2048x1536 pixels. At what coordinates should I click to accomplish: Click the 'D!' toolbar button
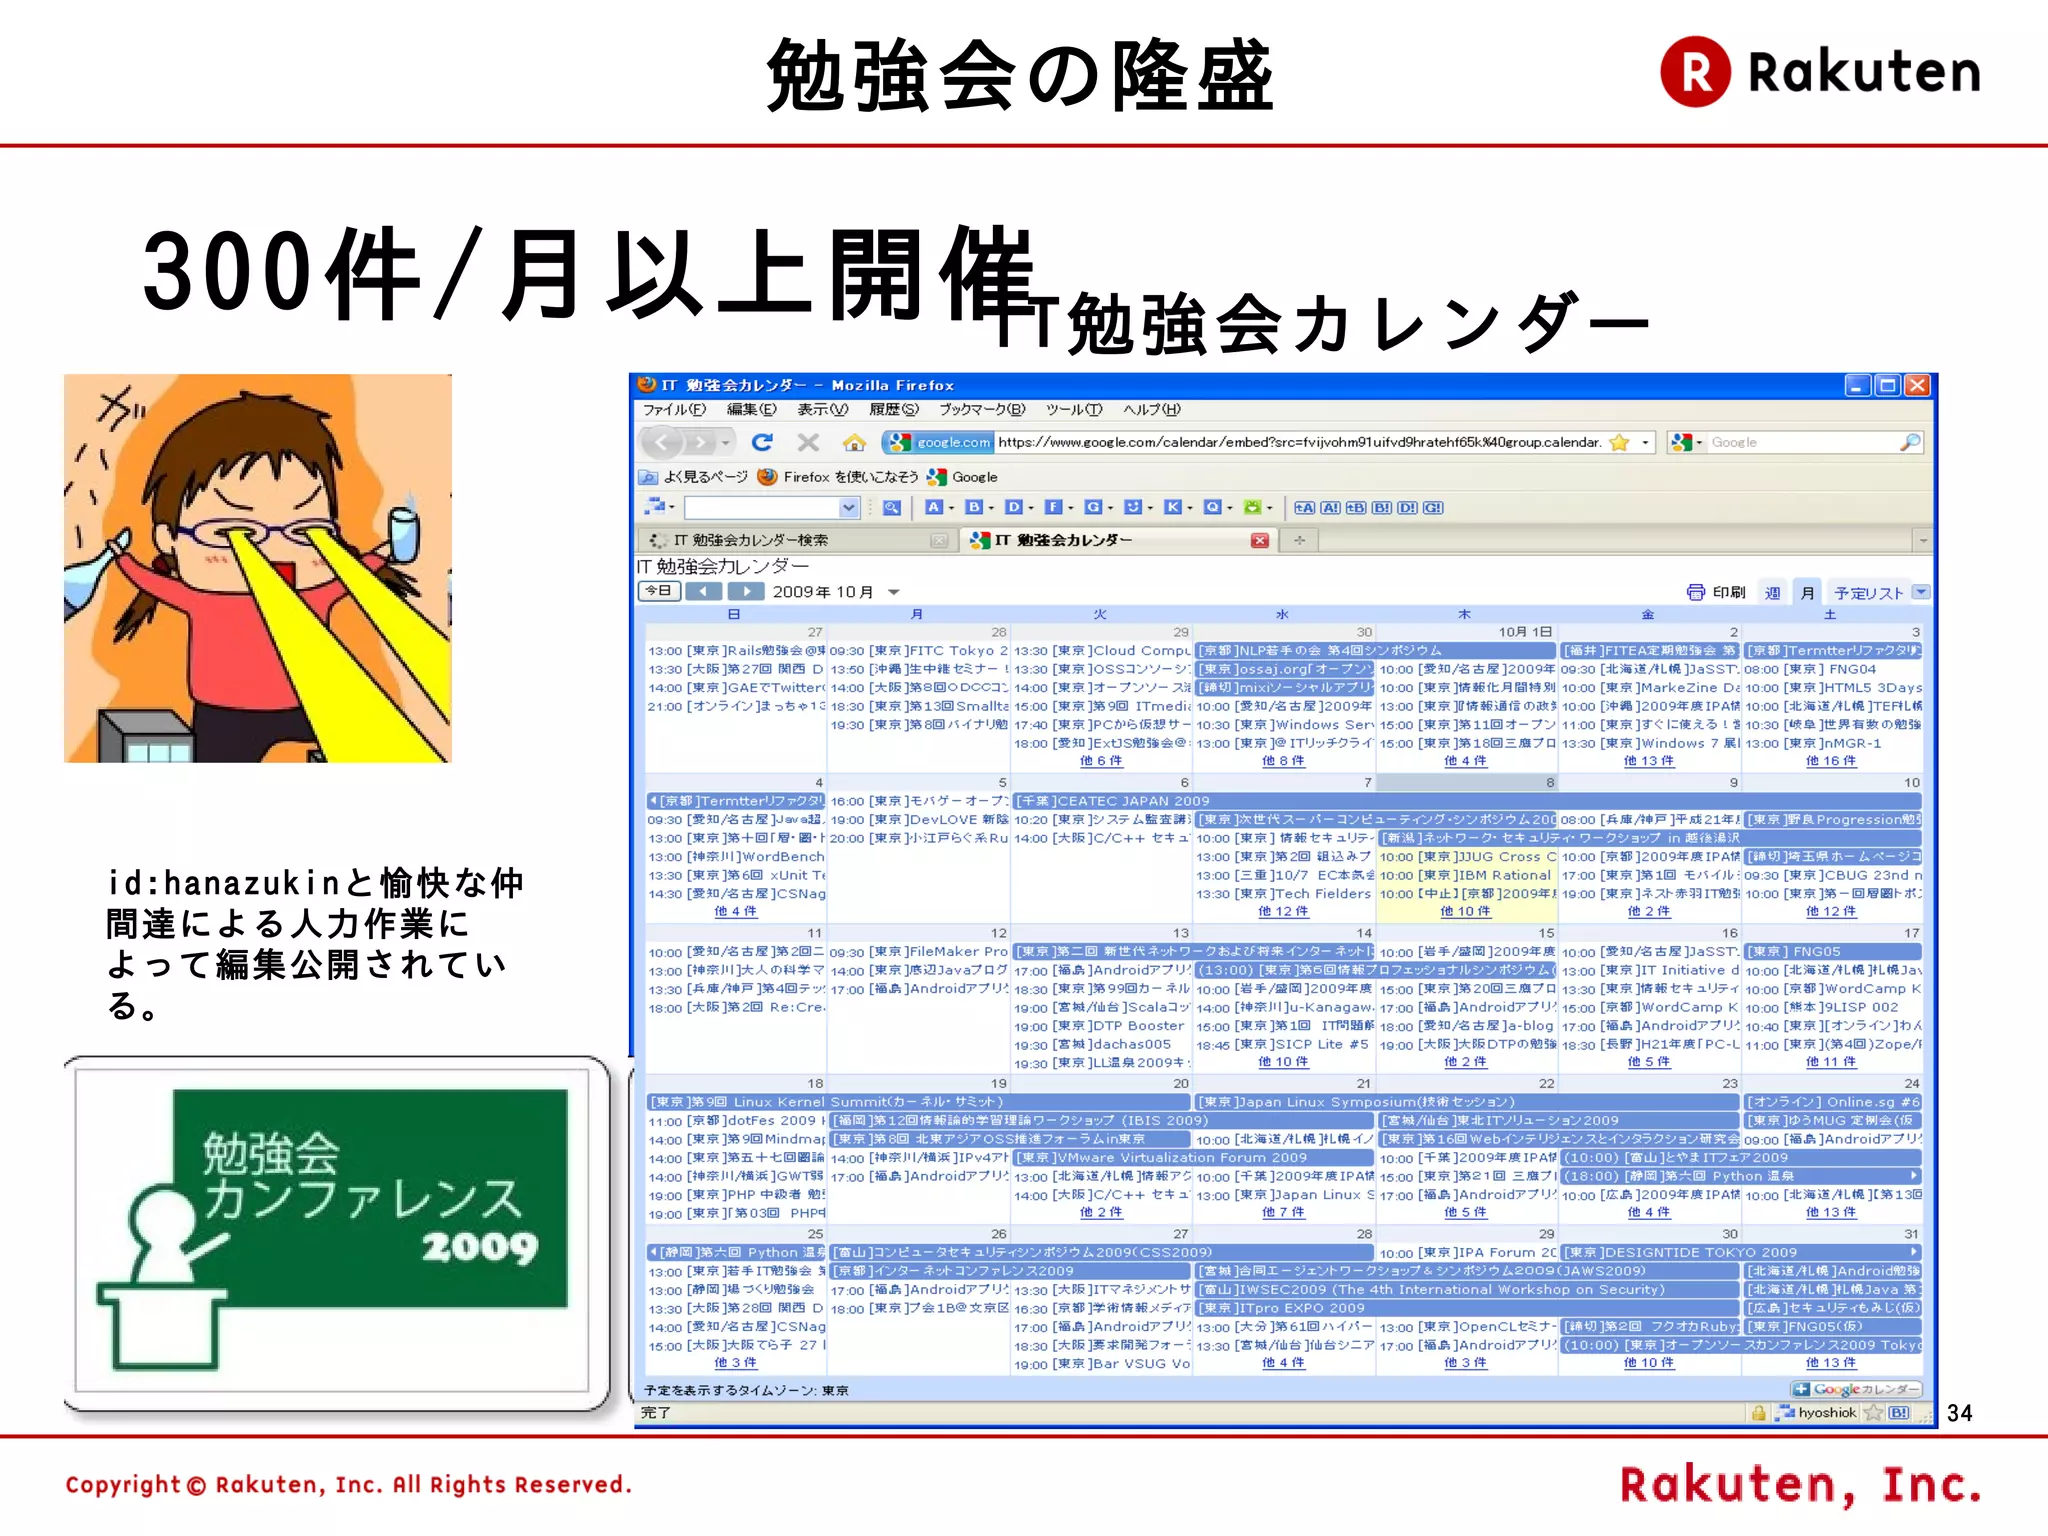click(1407, 507)
